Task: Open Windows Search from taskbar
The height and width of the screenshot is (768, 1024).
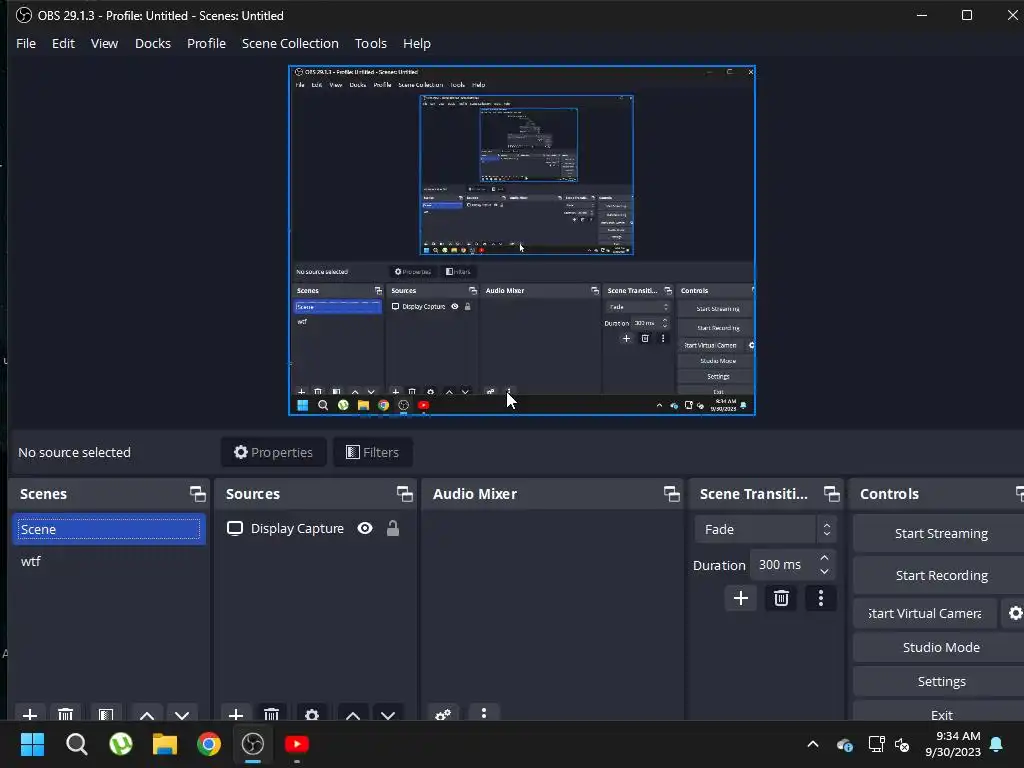Action: point(76,744)
